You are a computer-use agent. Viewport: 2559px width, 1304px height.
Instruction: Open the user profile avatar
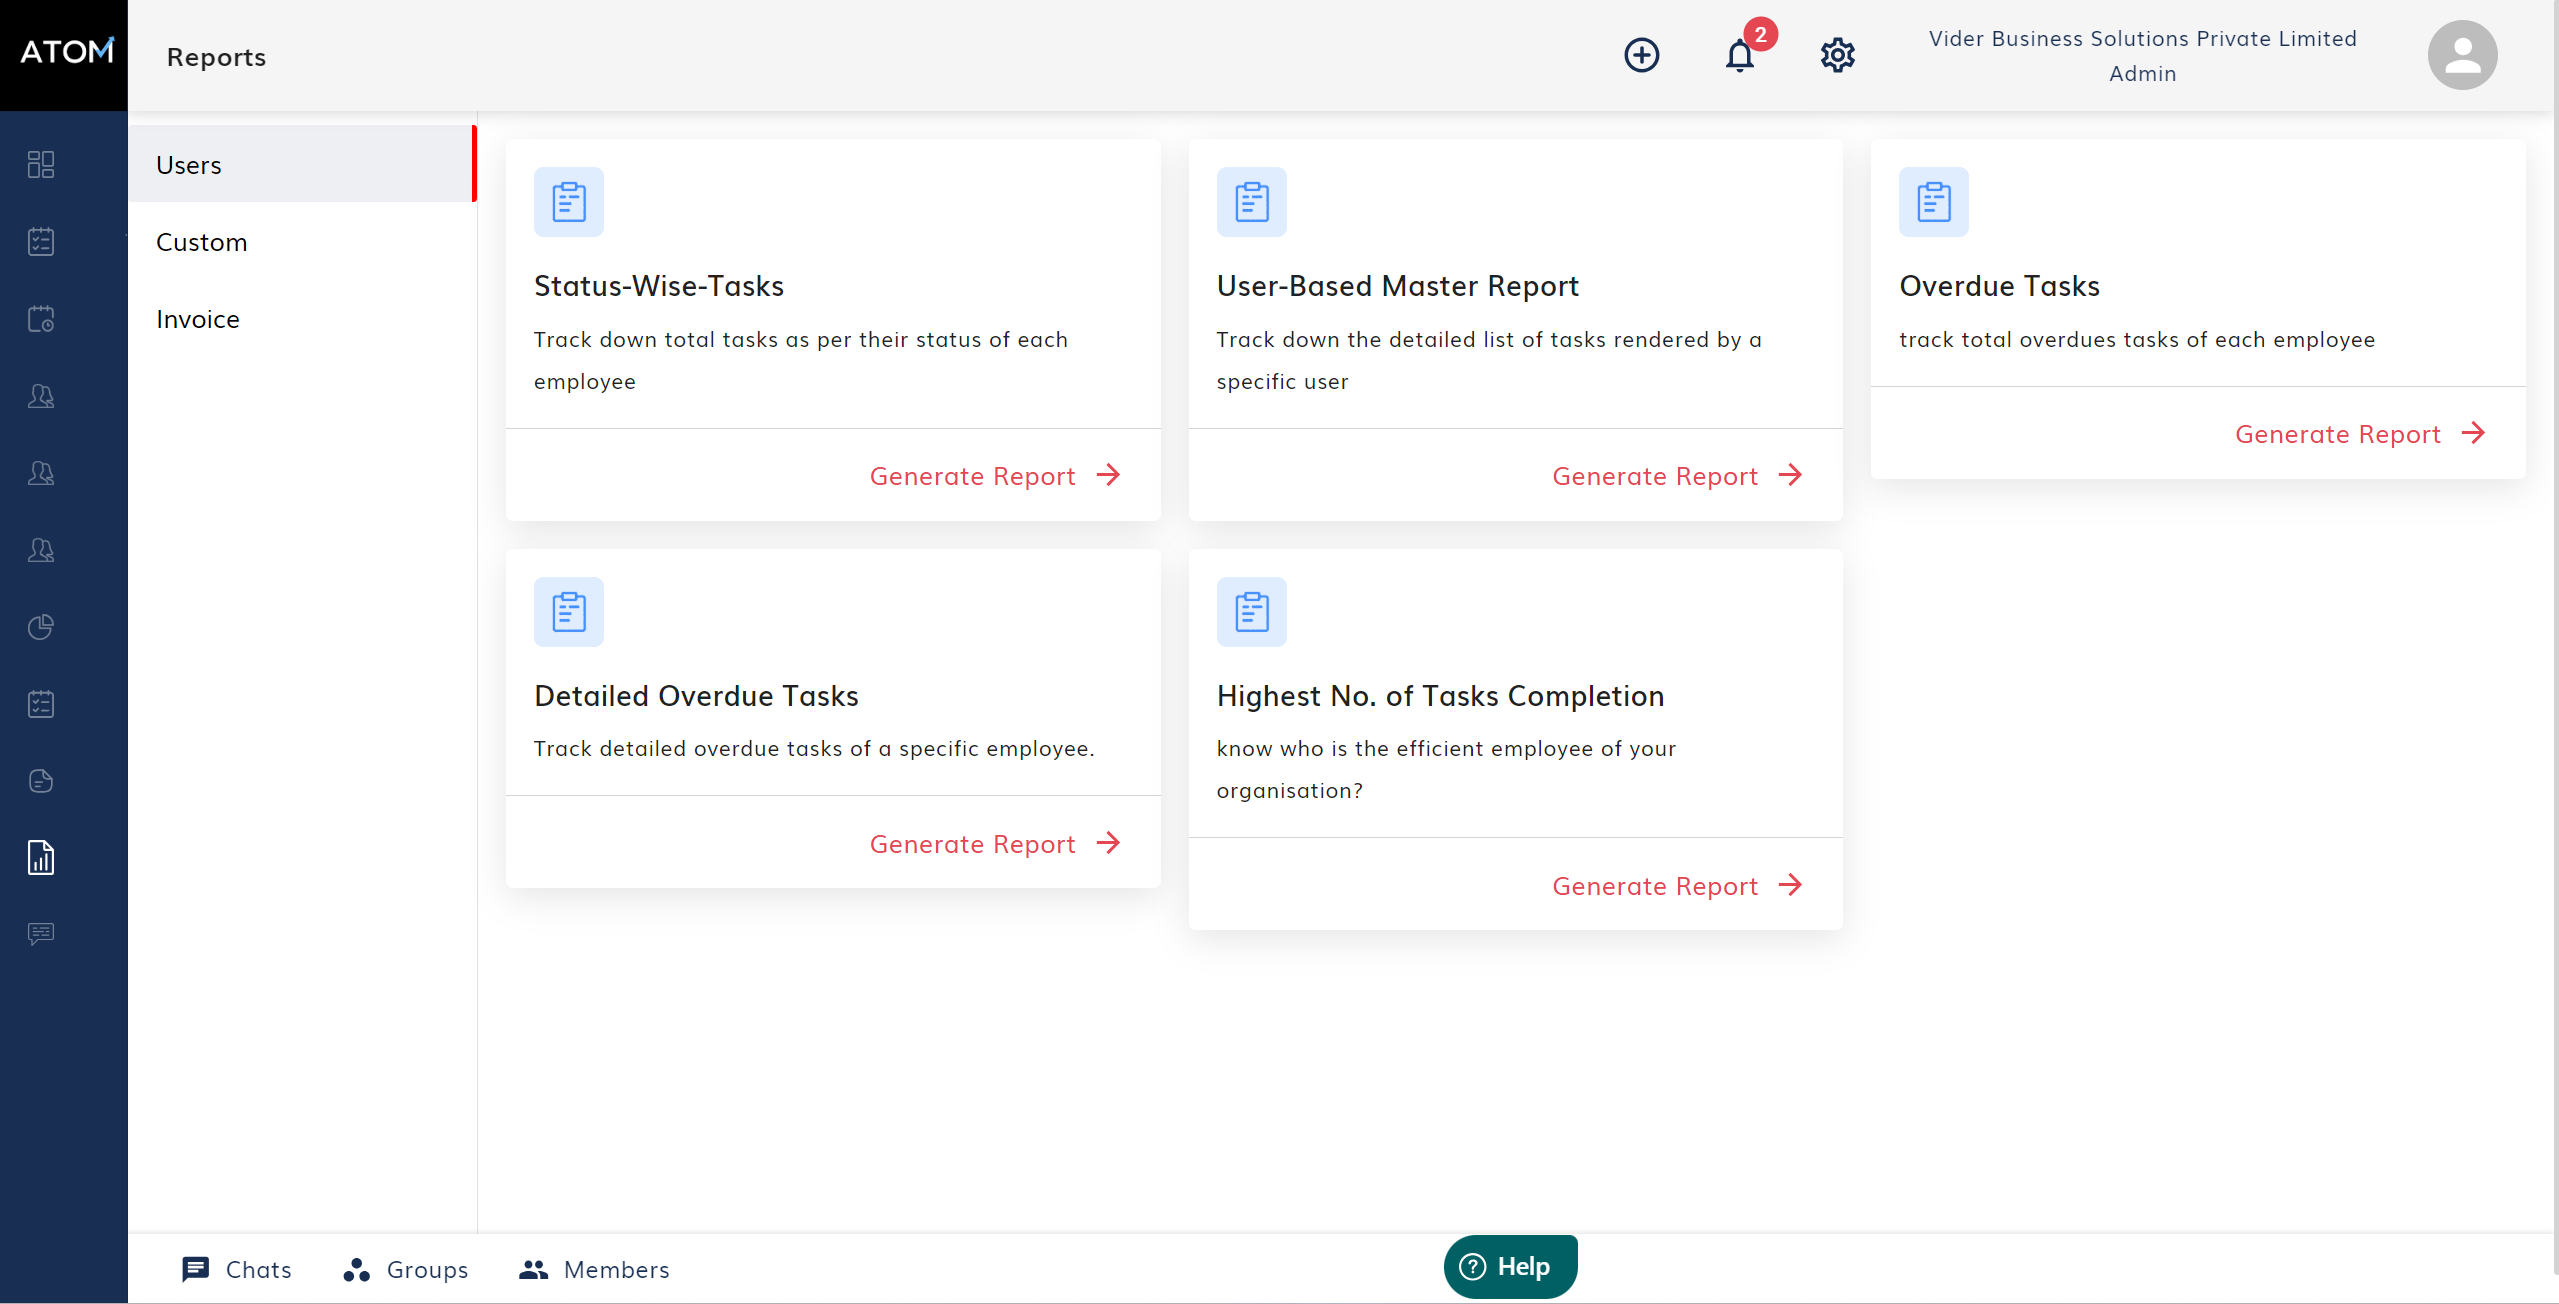2461,55
